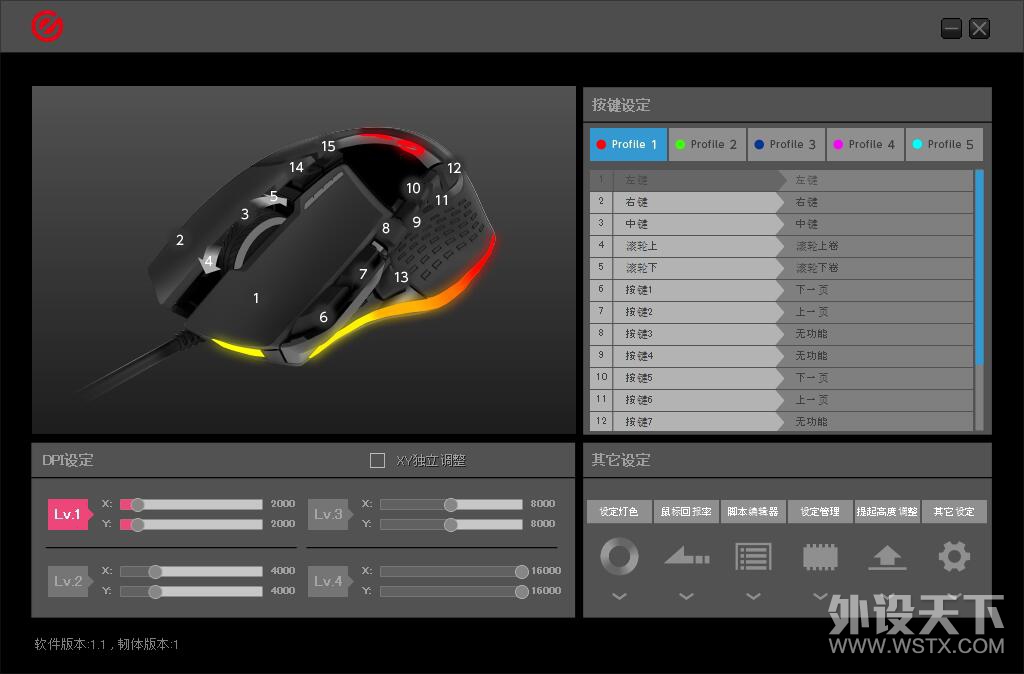The width and height of the screenshot is (1024, 674).
Task: Click the blue key-list scrollbar
Action: [979, 268]
